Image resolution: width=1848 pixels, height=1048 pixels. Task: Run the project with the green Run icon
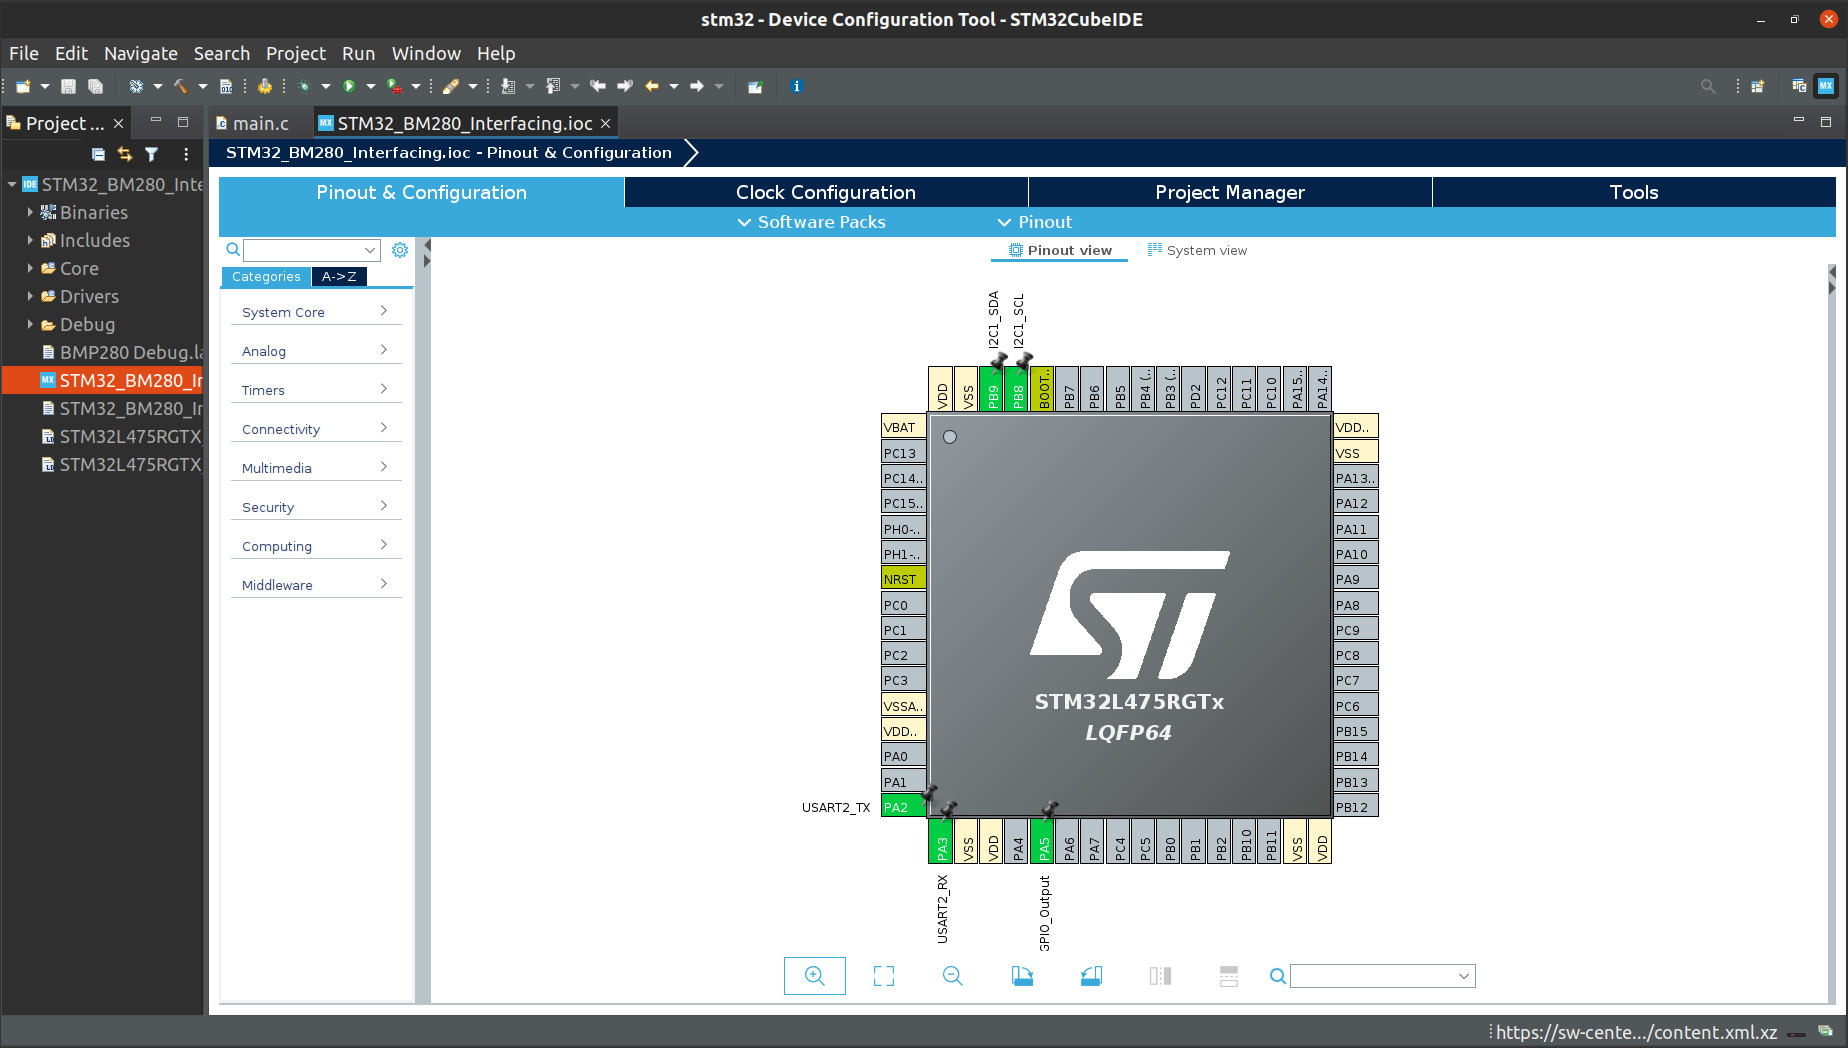click(347, 86)
